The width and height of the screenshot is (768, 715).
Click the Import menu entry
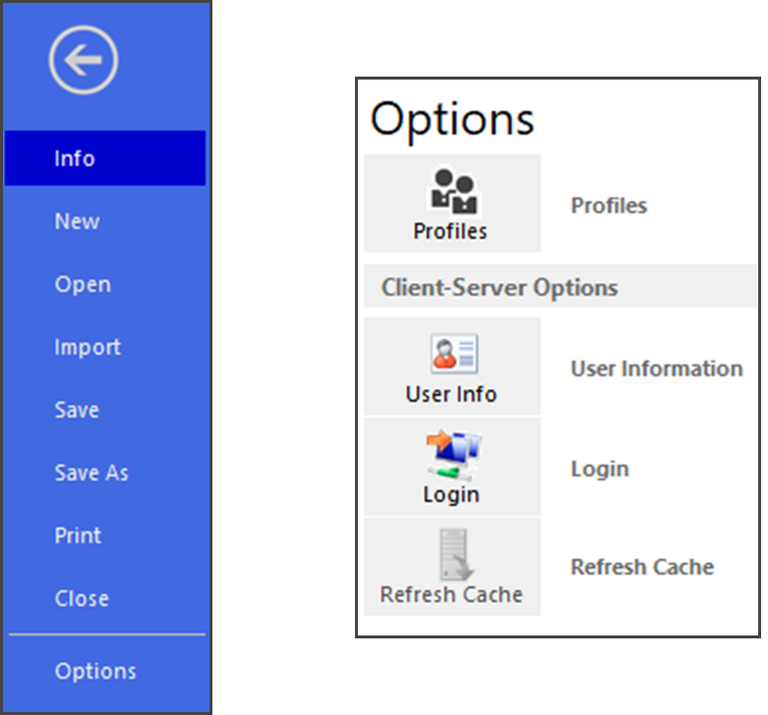(x=87, y=347)
